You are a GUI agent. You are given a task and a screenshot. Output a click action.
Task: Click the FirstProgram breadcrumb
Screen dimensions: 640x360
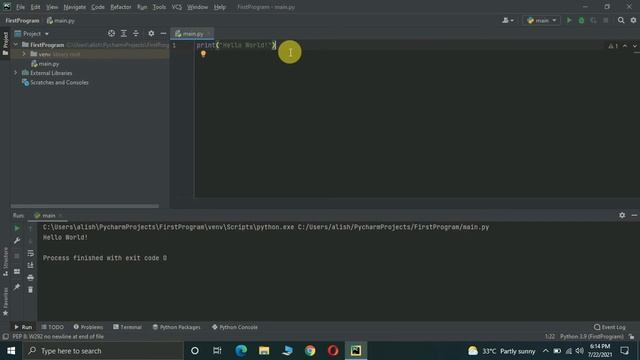(22, 20)
